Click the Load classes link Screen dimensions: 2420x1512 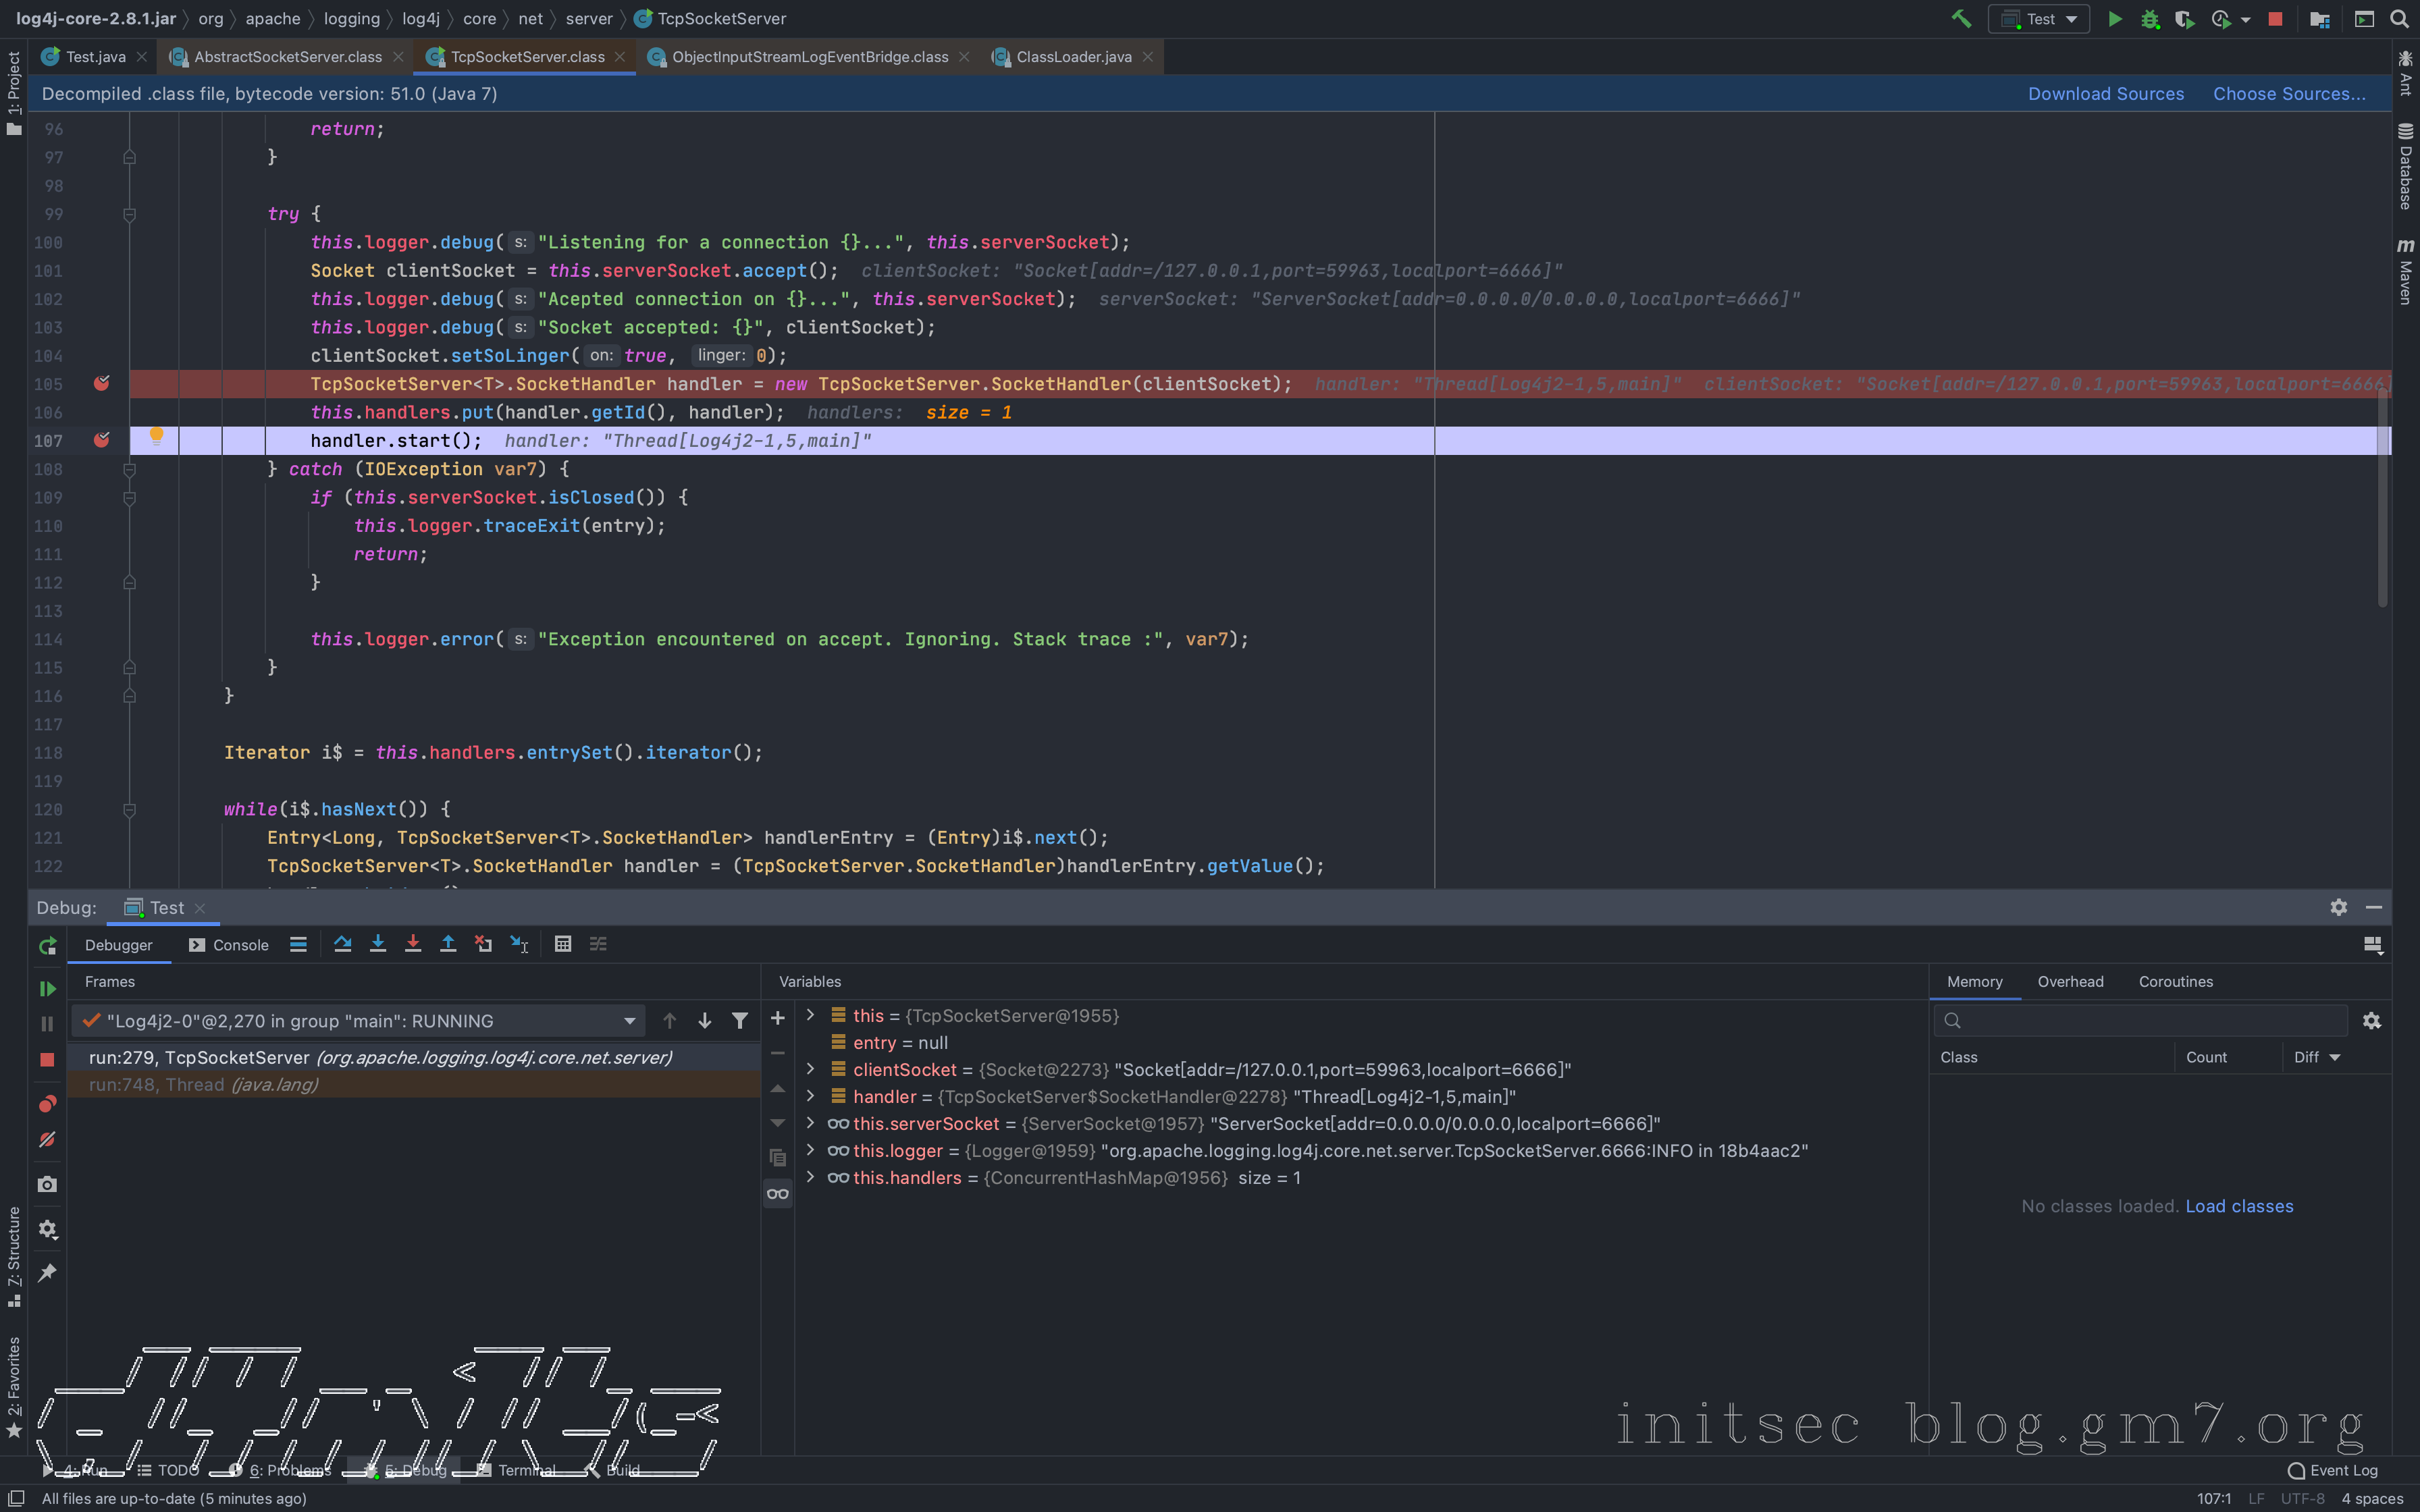2238,1206
